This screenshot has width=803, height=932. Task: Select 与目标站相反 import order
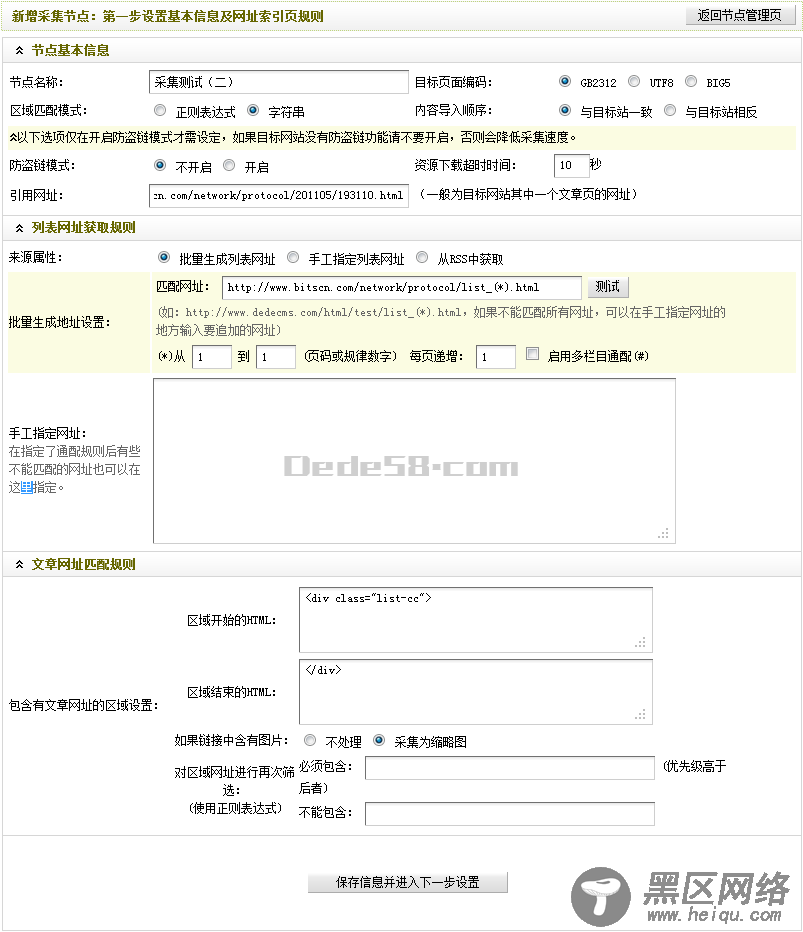[670, 111]
